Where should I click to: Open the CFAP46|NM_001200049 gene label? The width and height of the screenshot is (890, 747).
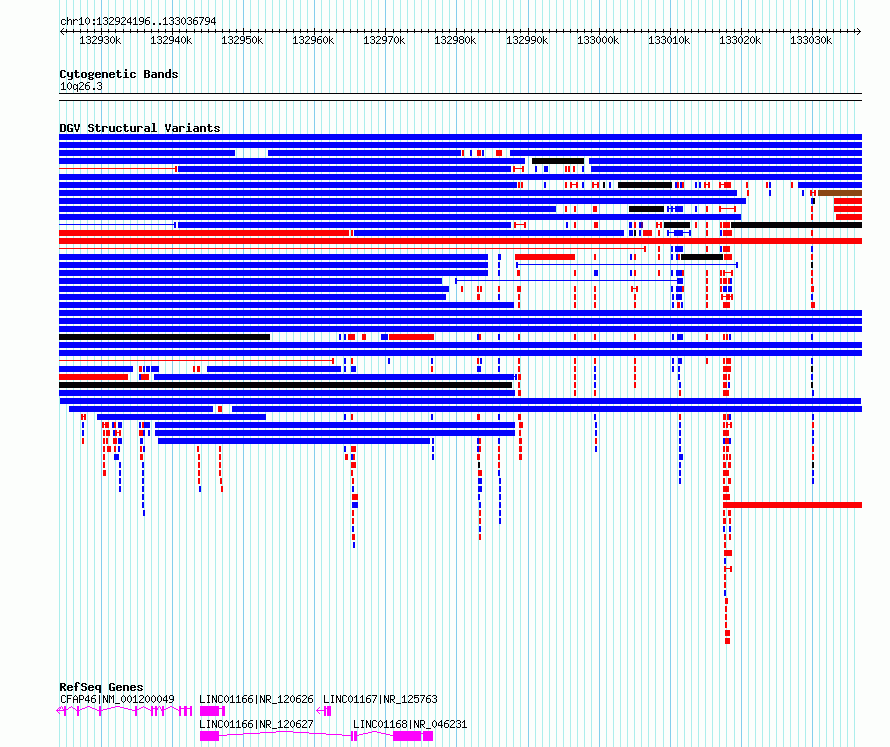(117, 699)
